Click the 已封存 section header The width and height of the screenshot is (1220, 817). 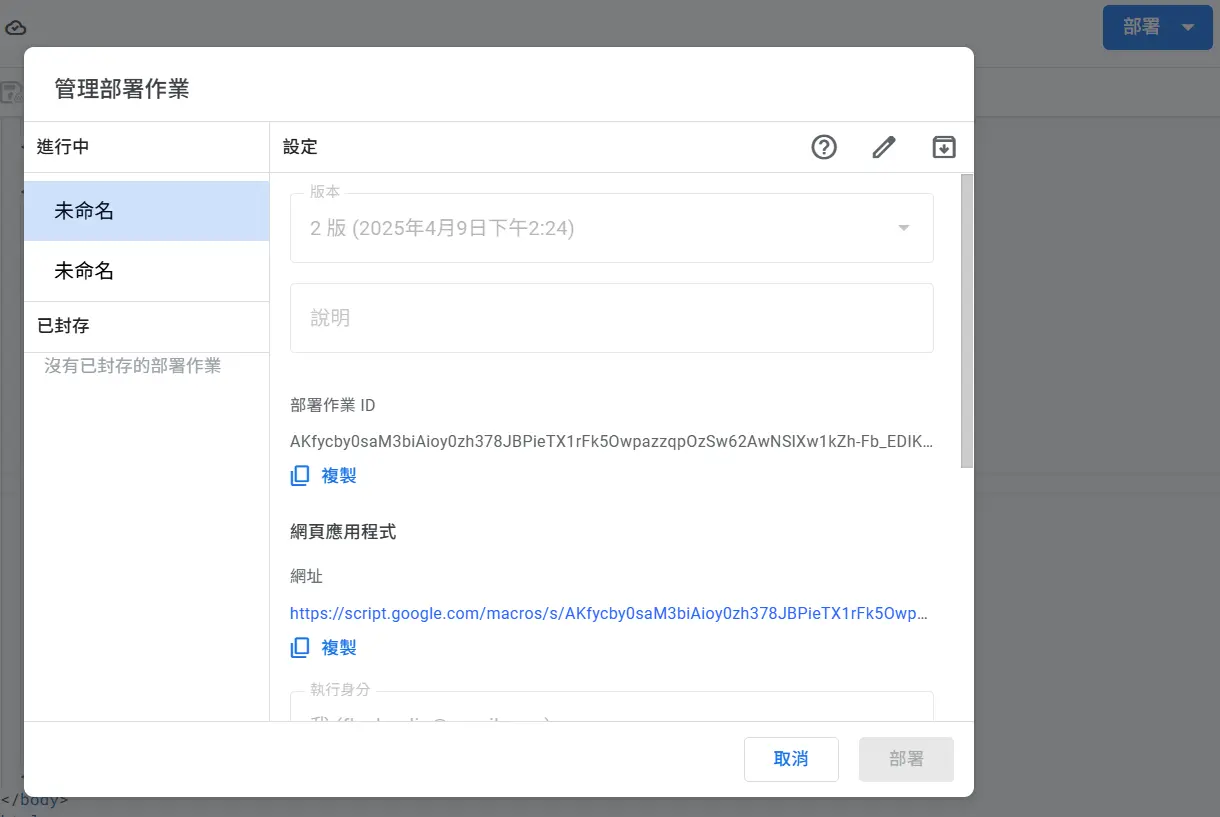(x=63, y=326)
